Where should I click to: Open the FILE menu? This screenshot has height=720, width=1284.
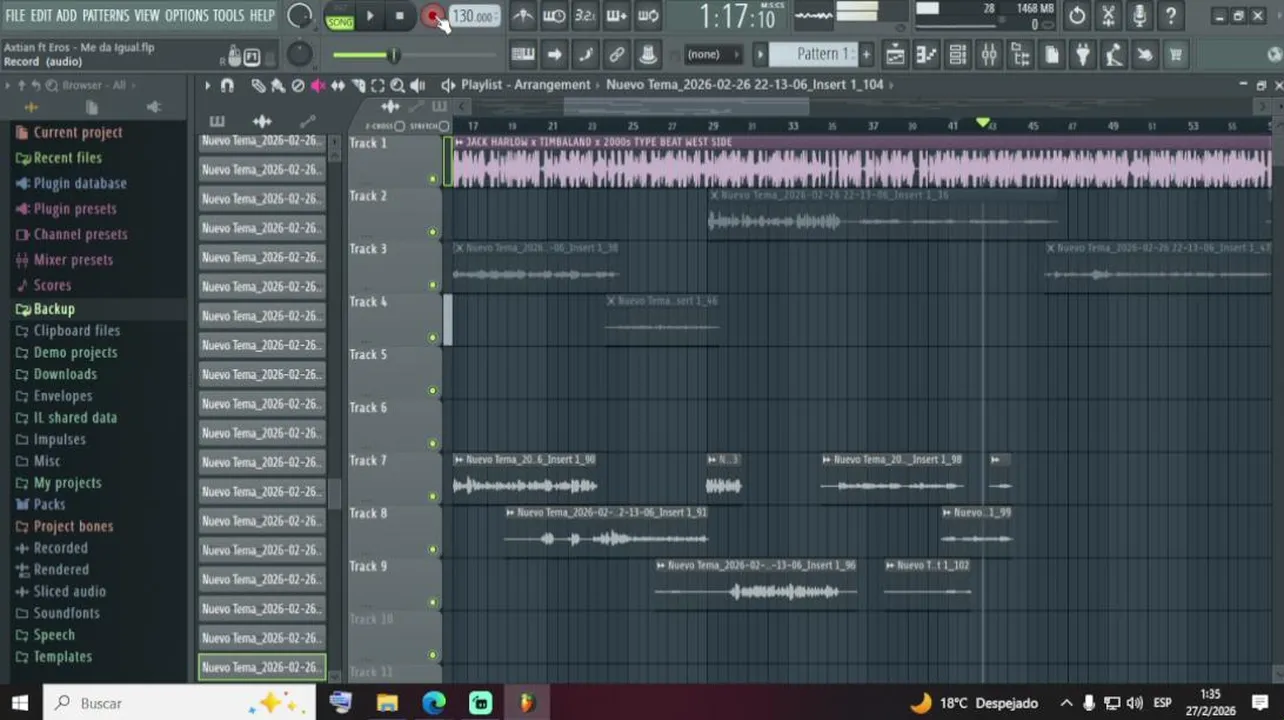tap(15, 16)
